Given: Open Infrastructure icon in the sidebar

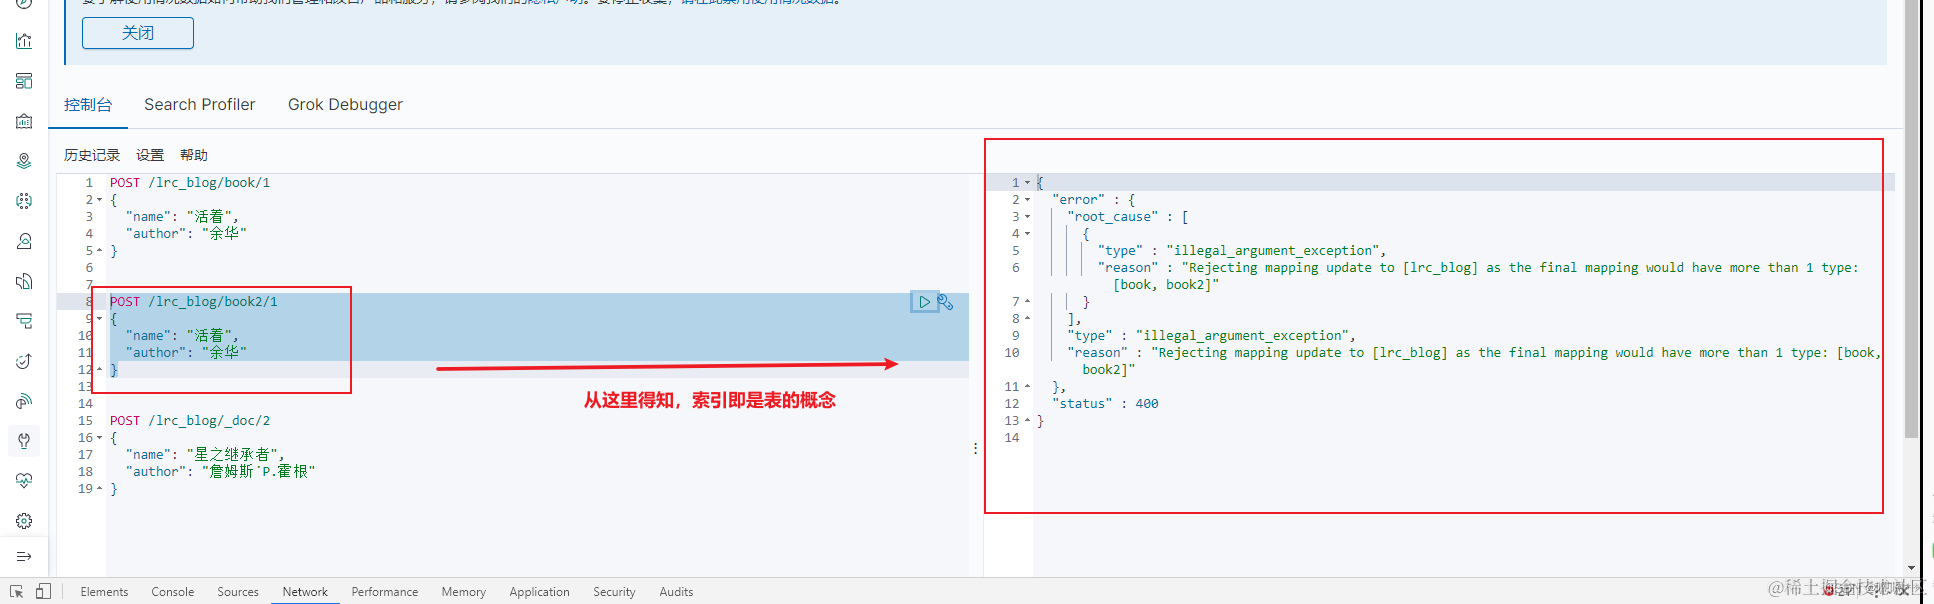Looking at the screenshot, I should point(24,241).
